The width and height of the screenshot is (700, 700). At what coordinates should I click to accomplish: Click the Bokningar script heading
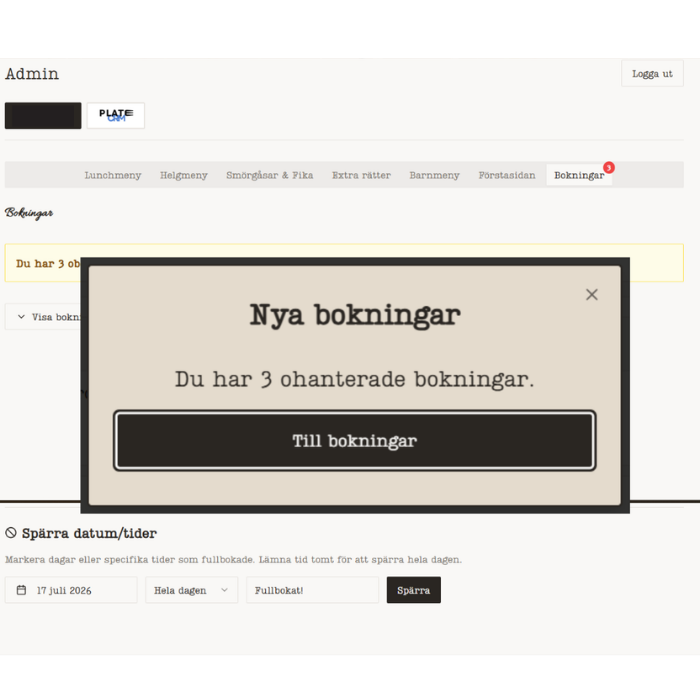pos(29,213)
